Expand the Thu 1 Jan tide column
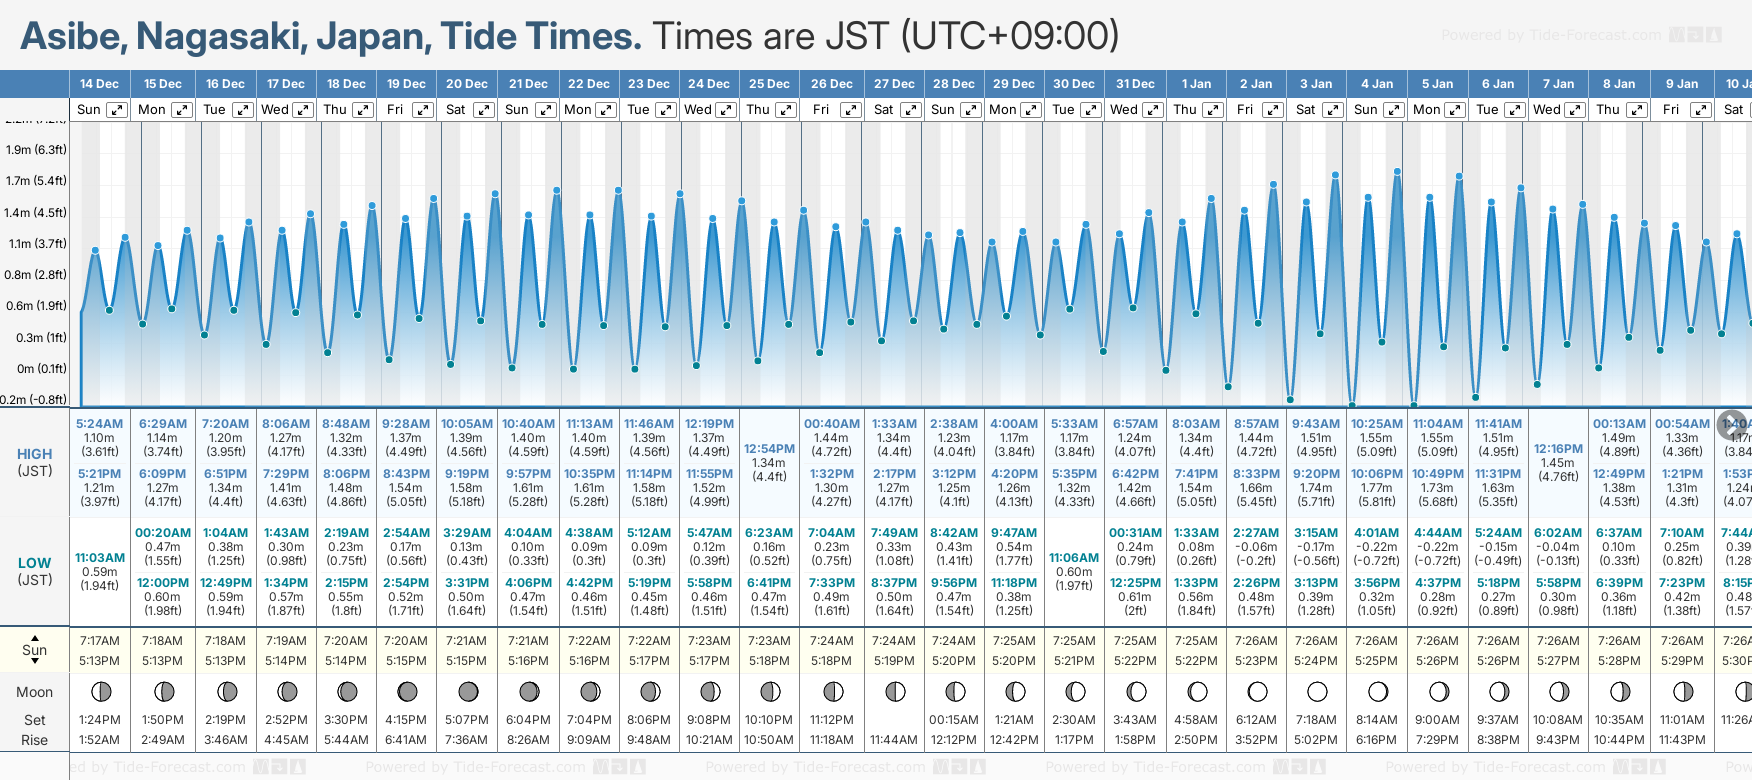Viewport: 1752px width, 780px height. pyautogui.click(x=1212, y=110)
